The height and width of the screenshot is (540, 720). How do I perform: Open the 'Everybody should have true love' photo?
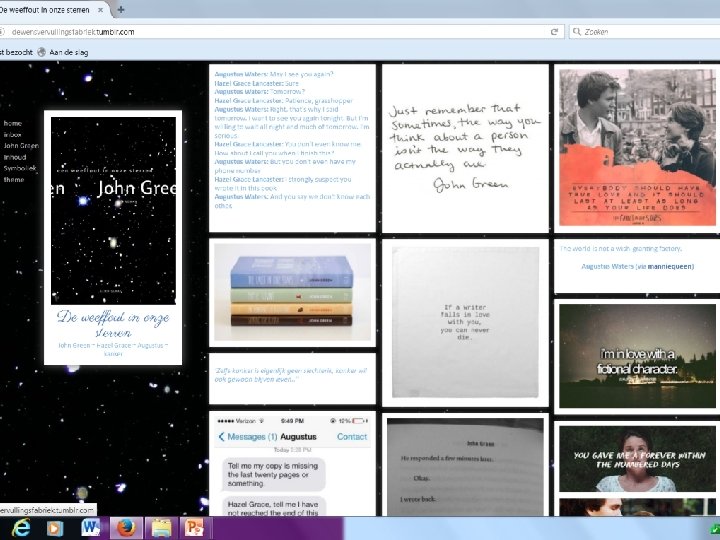pos(637,147)
